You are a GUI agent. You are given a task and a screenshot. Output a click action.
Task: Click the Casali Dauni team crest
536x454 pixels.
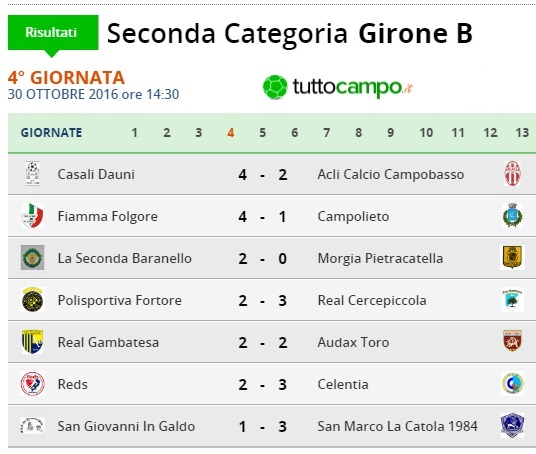(32, 174)
